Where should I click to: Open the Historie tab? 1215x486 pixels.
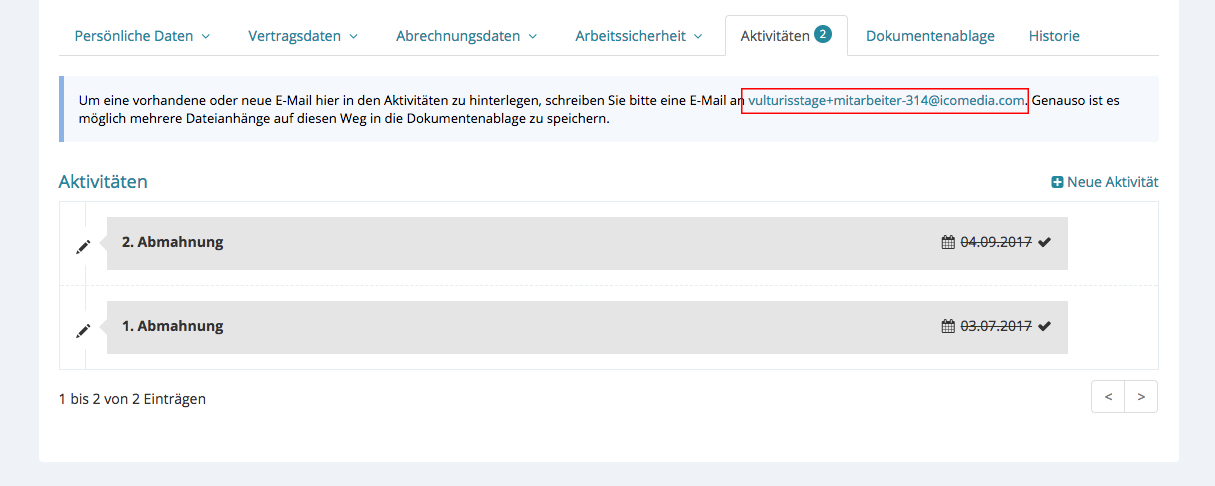coord(1054,36)
